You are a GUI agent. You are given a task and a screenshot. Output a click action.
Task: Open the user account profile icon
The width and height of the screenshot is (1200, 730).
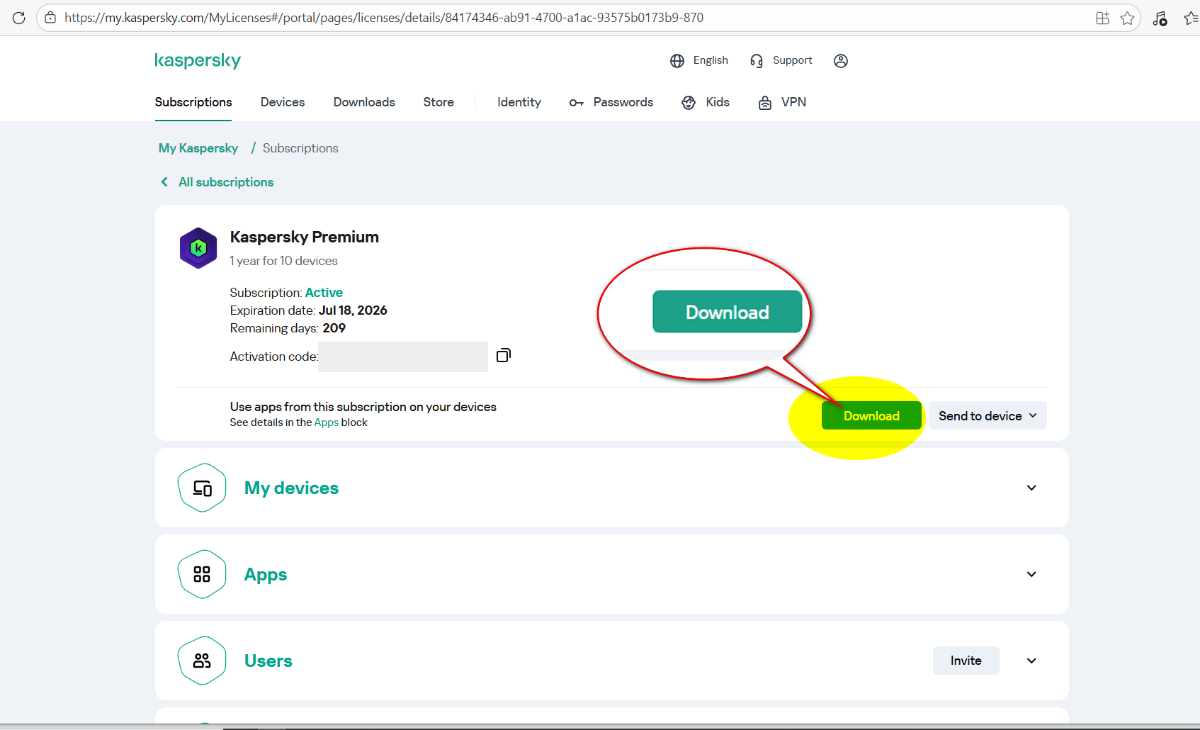(x=841, y=61)
